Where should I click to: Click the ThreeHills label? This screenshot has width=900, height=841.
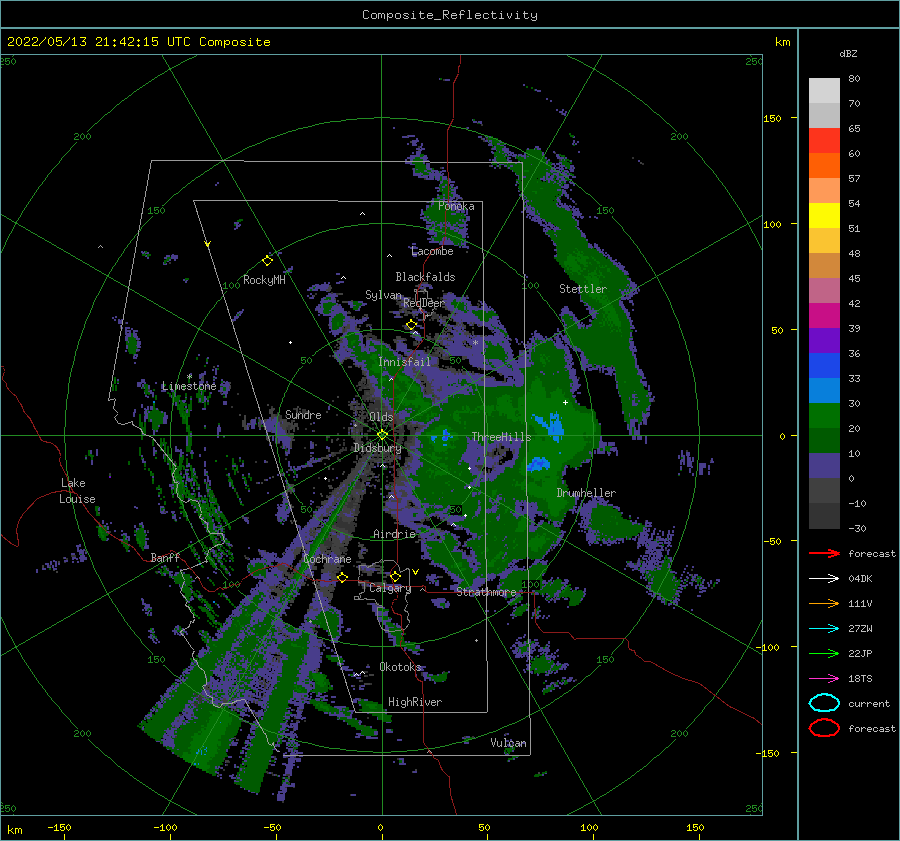[502, 437]
